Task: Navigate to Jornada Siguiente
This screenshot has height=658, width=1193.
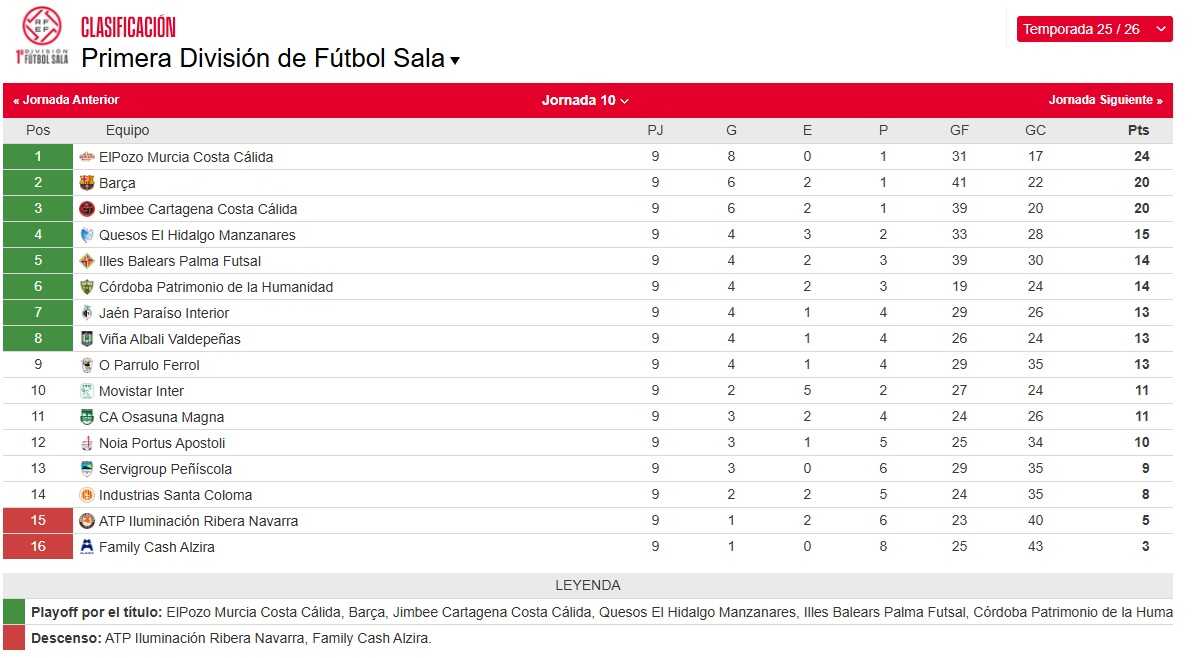Action: tap(1106, 100)
